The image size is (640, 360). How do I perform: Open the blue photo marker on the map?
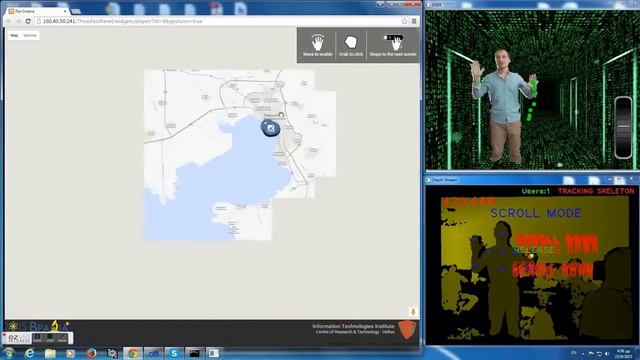click(271, 128)
